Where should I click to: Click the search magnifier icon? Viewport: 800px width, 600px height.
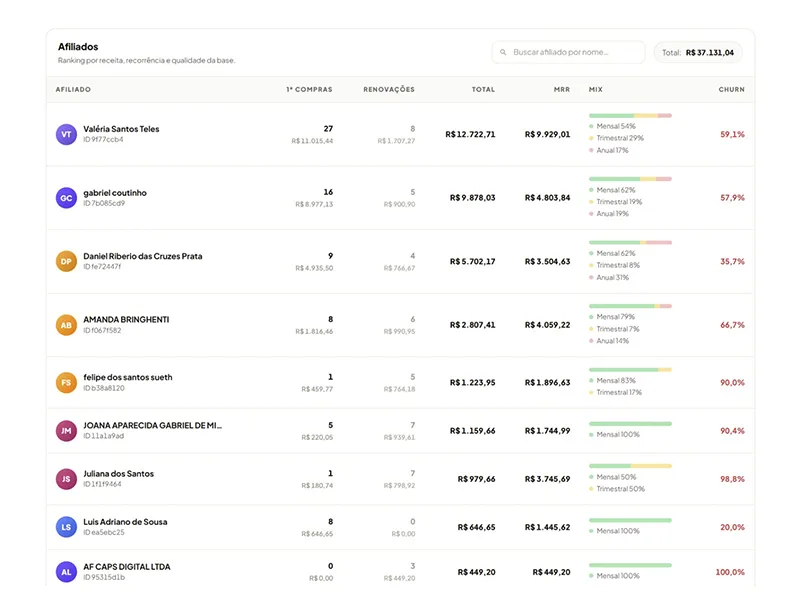[x=503, y=52]
